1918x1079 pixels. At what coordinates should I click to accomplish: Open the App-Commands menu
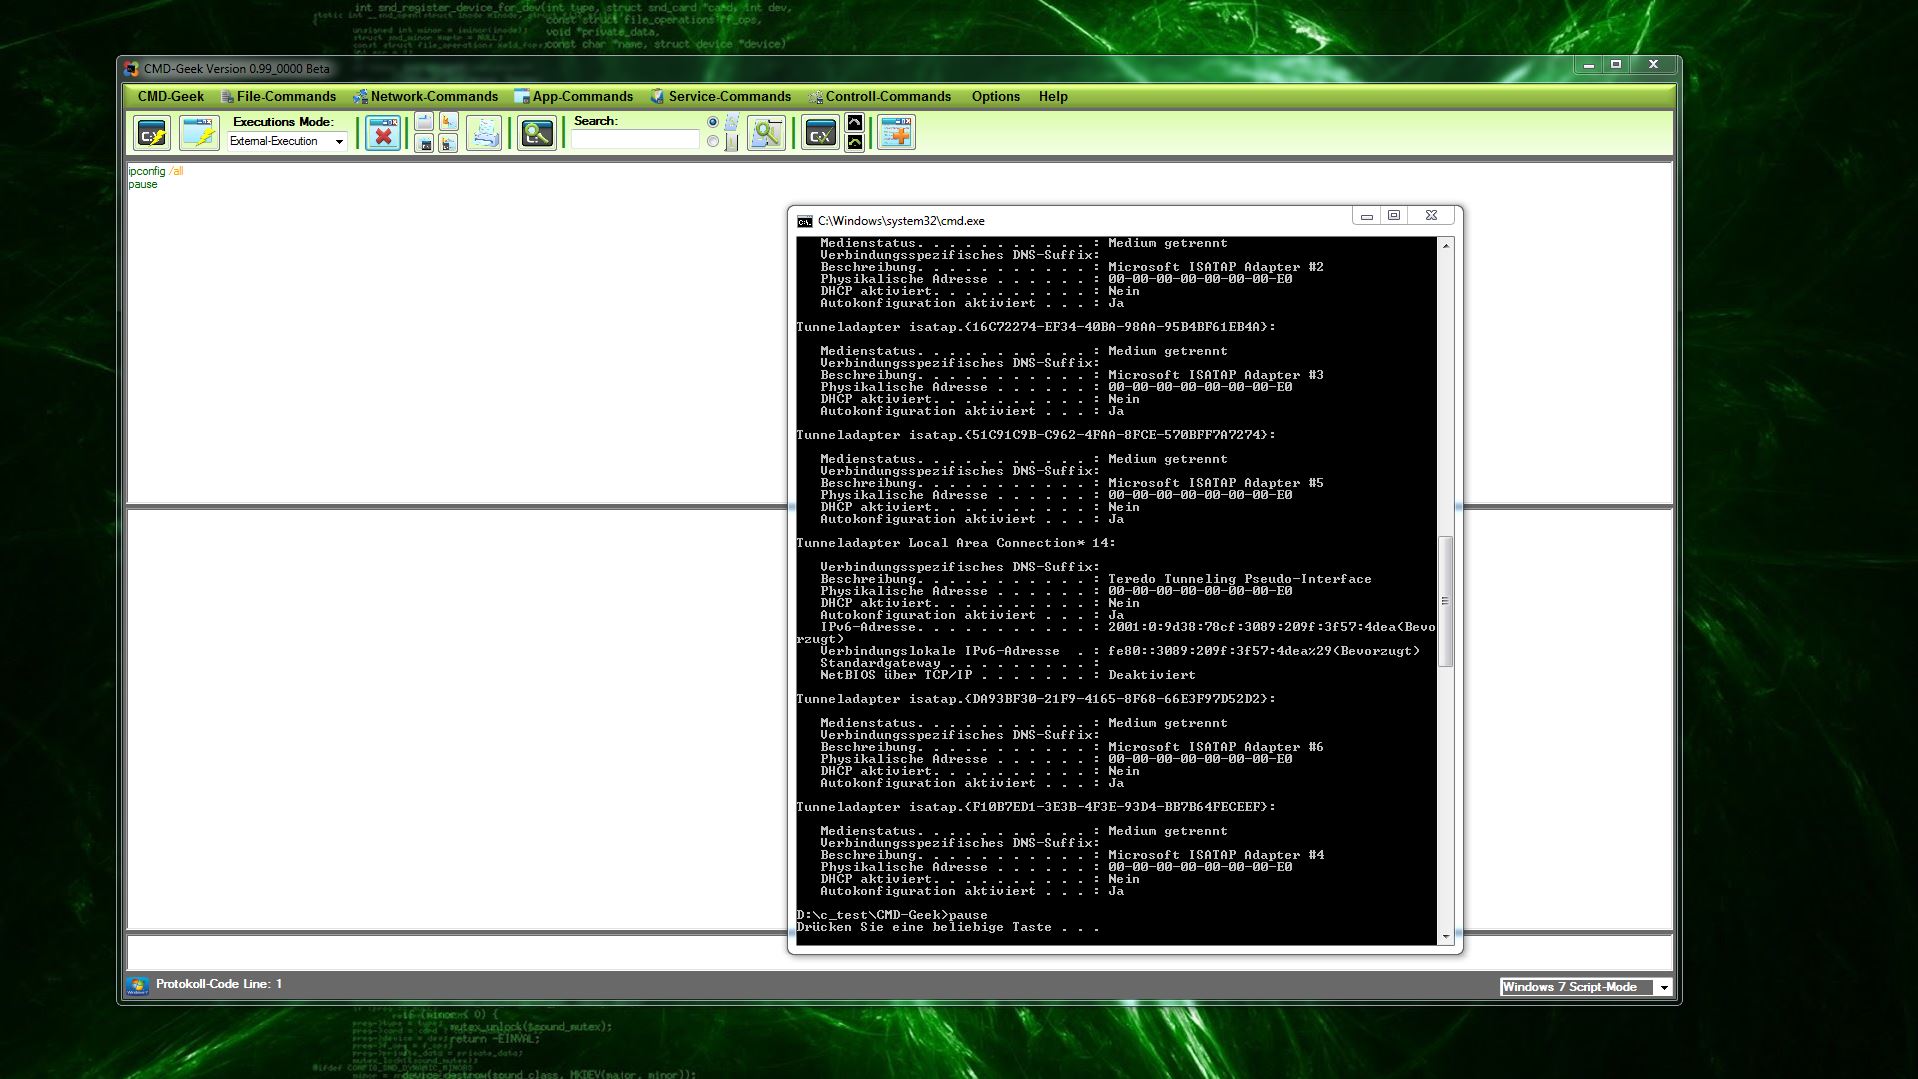573,97
